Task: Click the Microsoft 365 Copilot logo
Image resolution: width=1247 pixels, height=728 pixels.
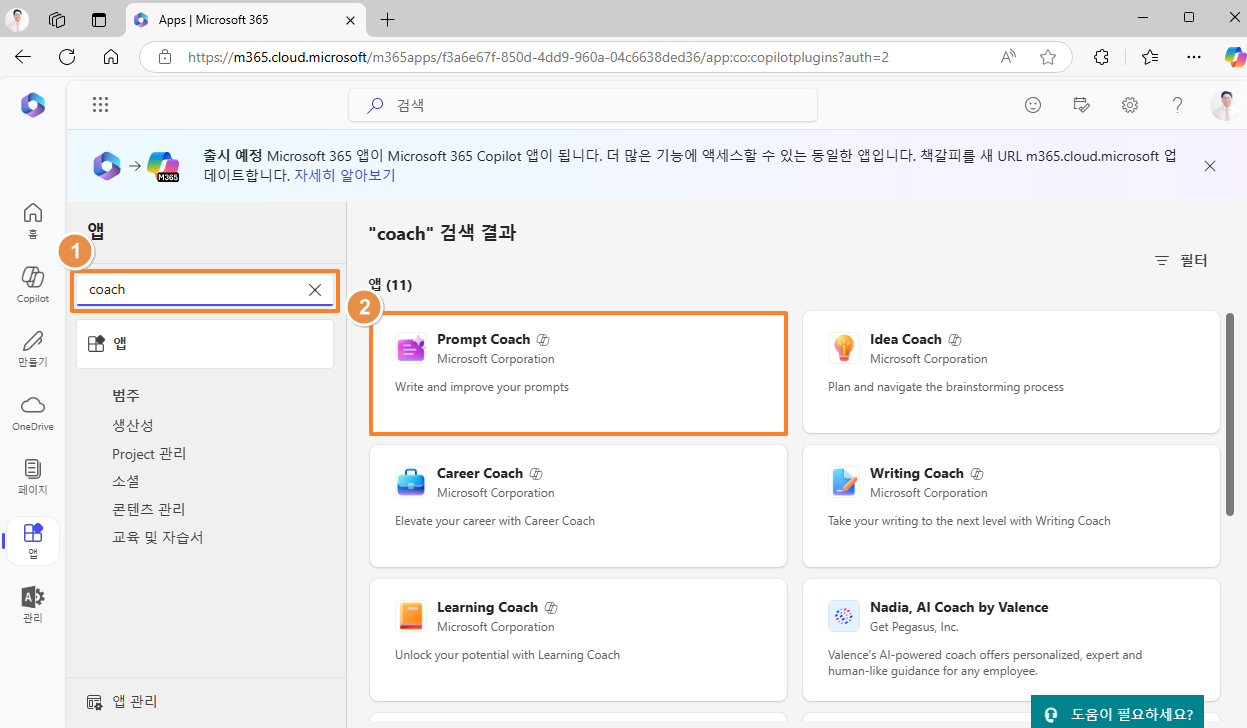Action: click(x=33, y=105)
